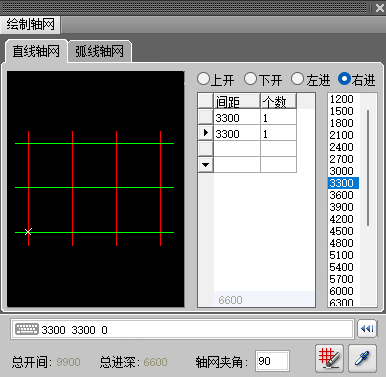Click first row 个数 cell
The height and width of the screenshot is (377, 386).
[x=278, y=117]
